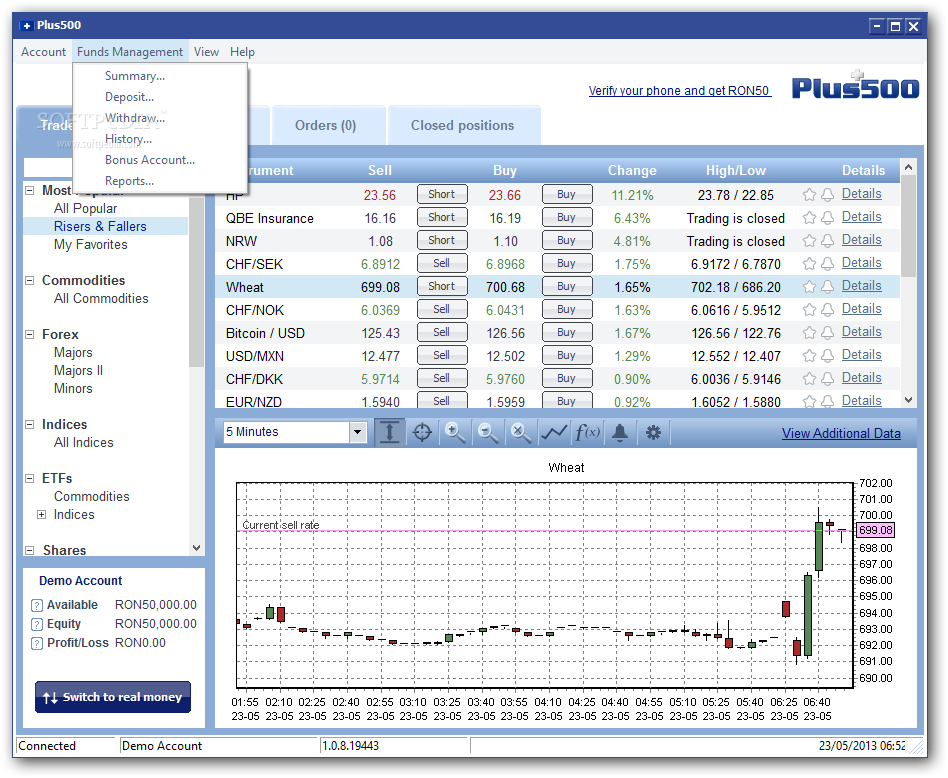Help icon next to Equity
The width and height of the screenshot is (948, 778).
click(x=36, y=624)
